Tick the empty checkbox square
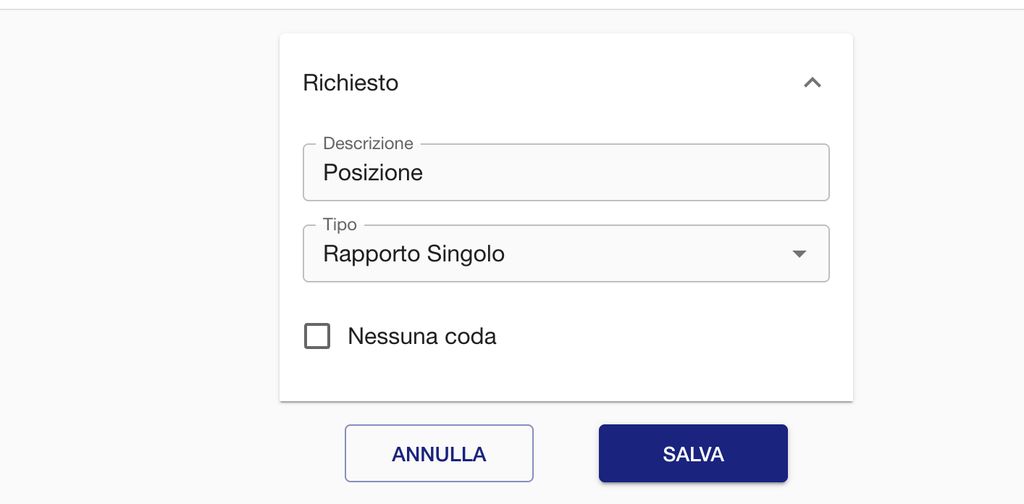 (x=317, y=336)
